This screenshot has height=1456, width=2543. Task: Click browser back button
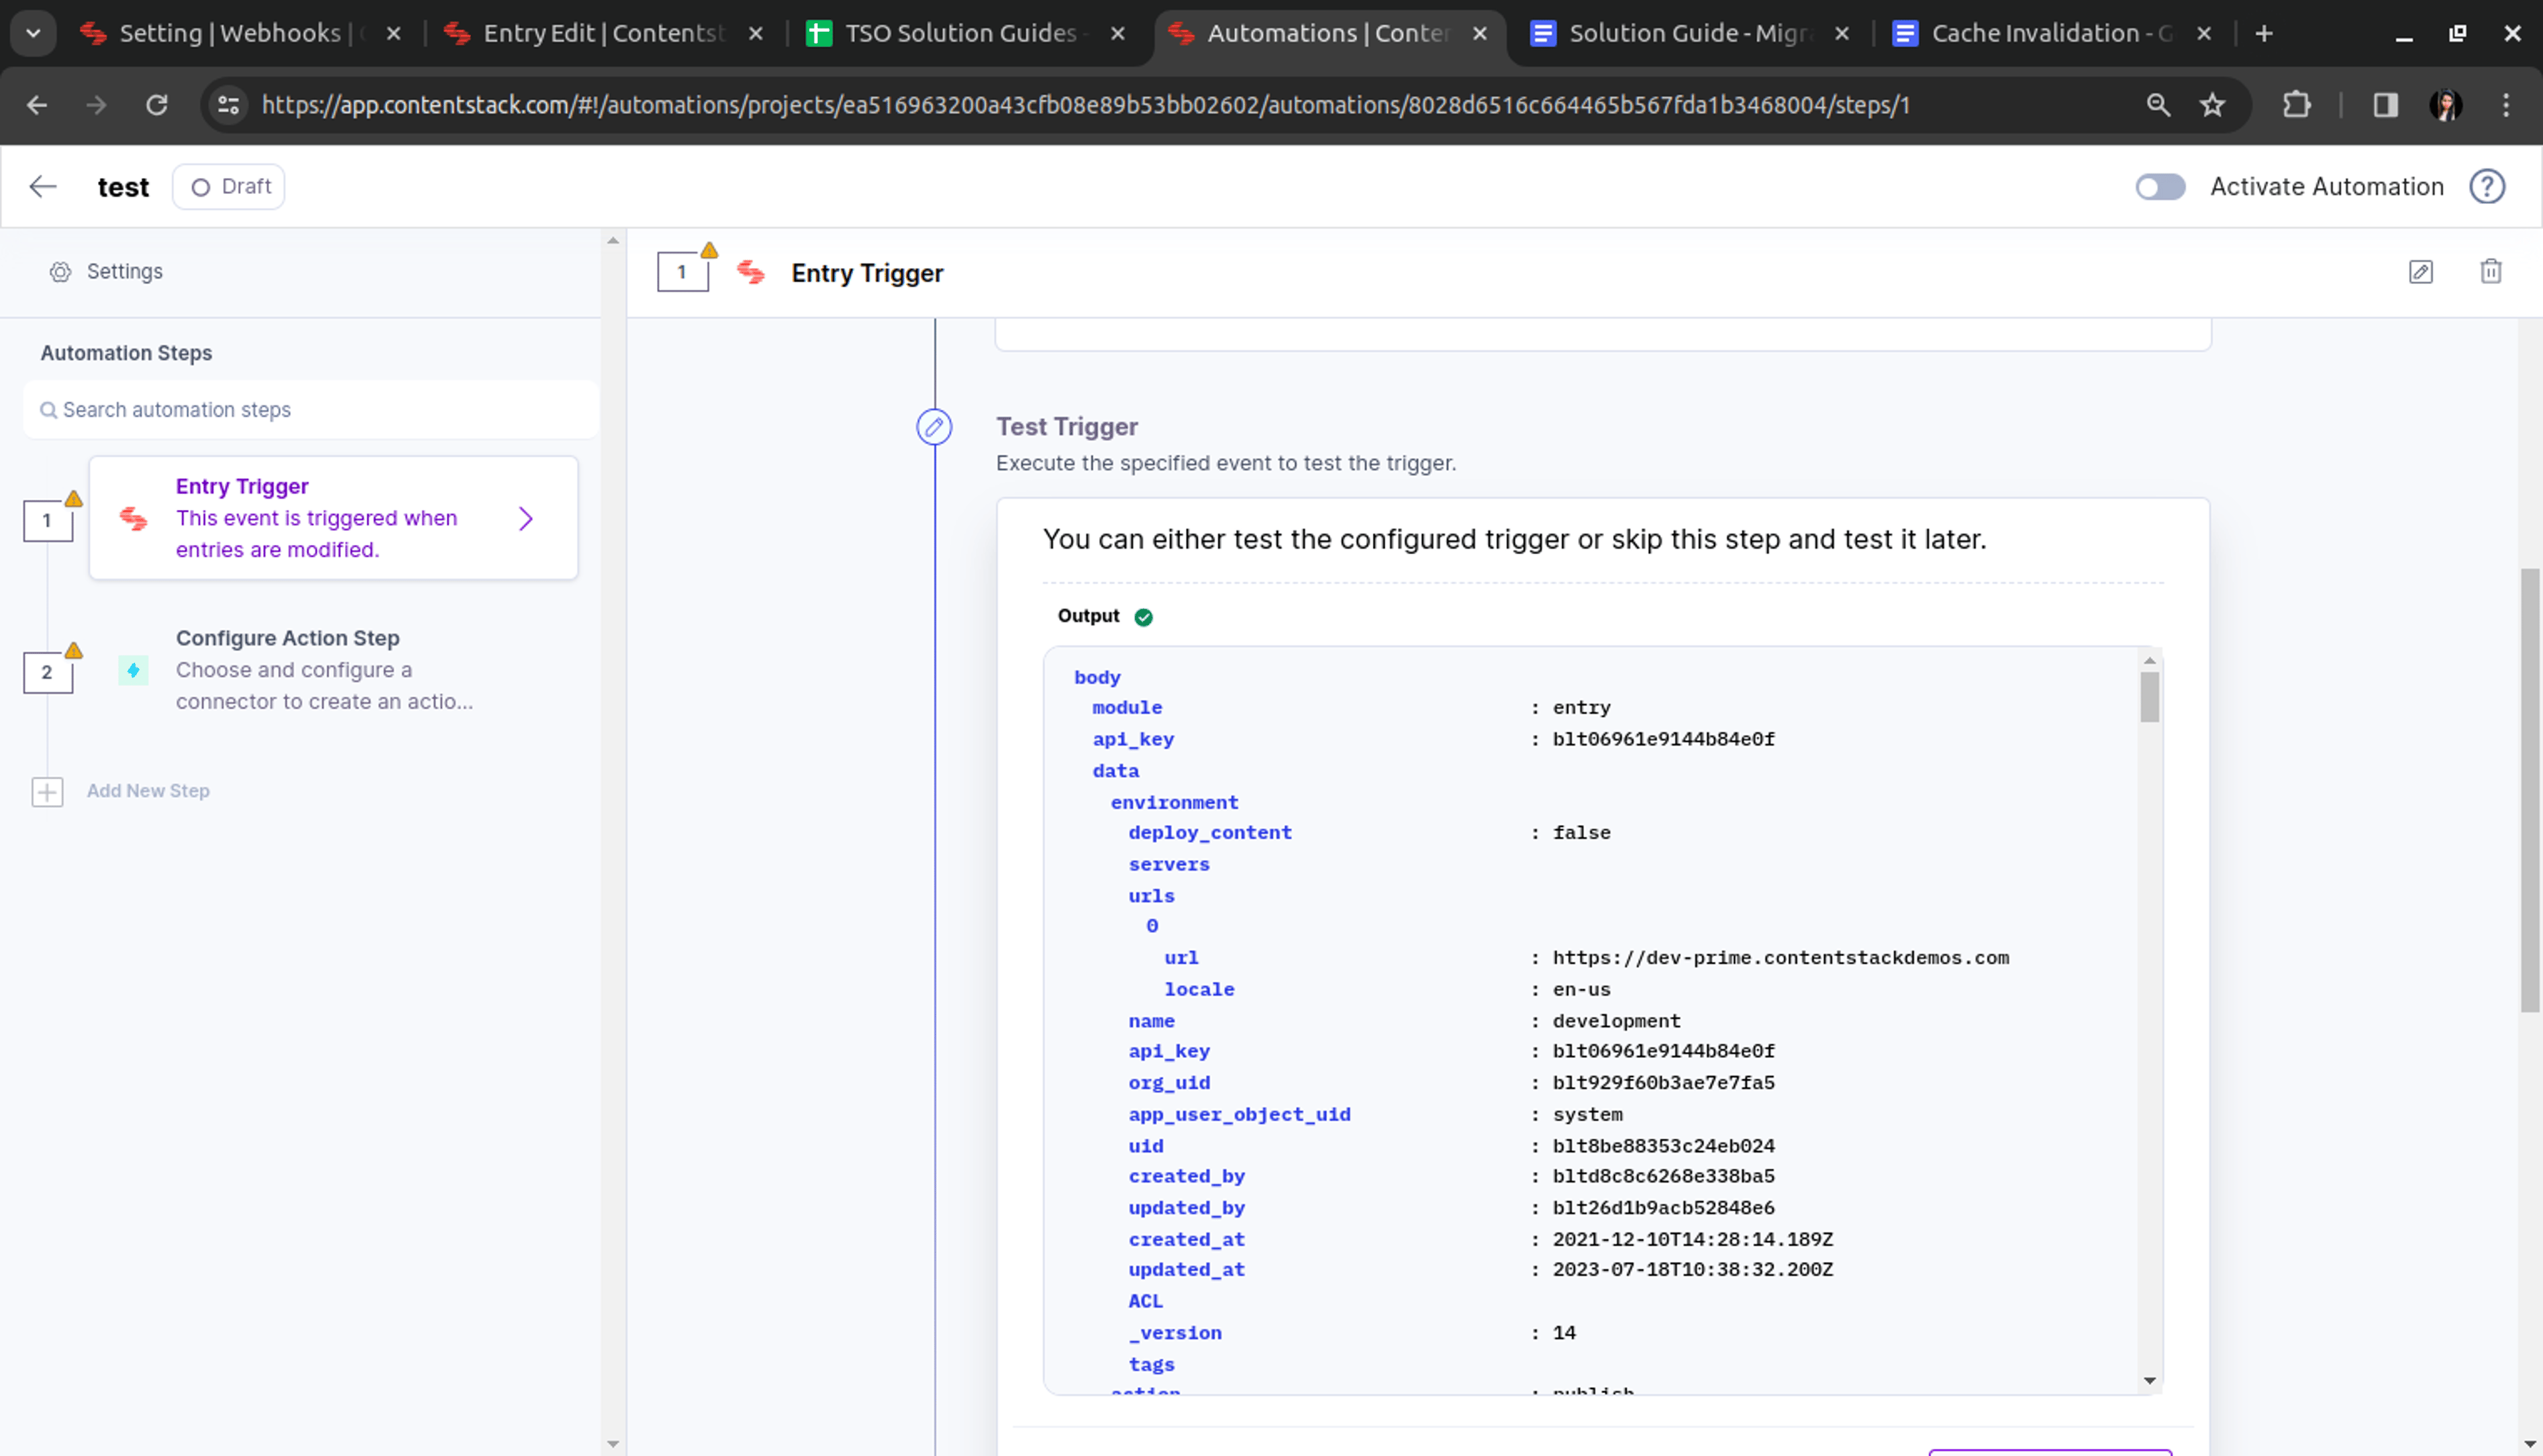(37, 105)
